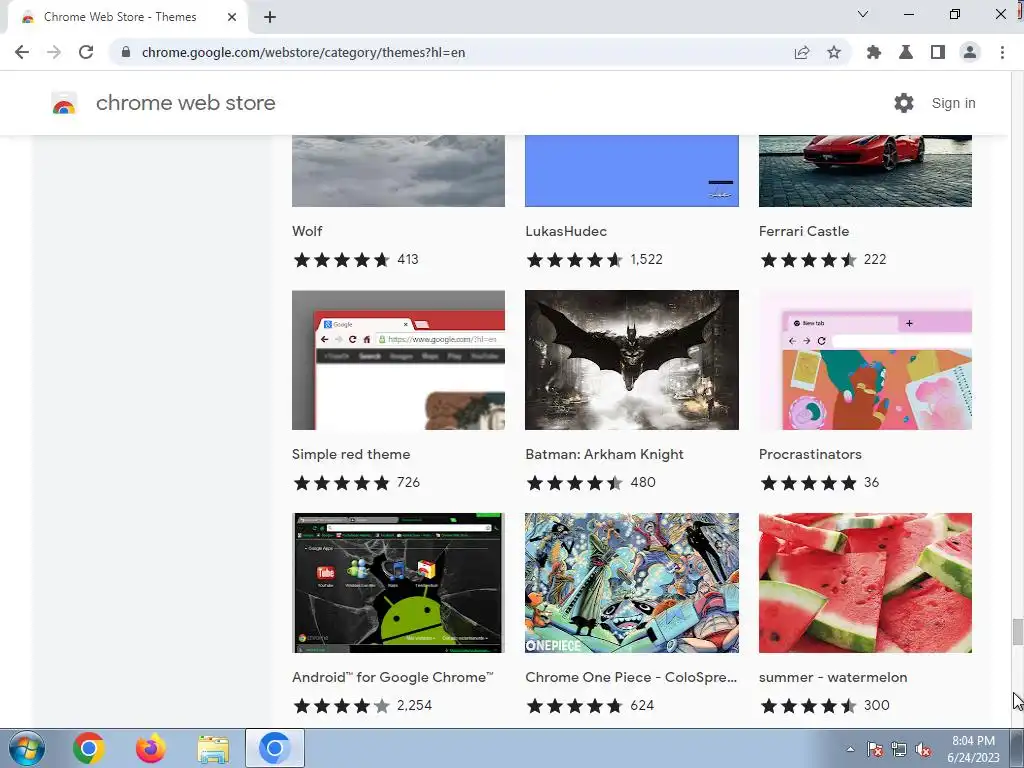Image resolution: width=1024 pixels, height=768 pixels.
Task: Open the taskbar clock 8:04 PM
Action: click(973, 749)
